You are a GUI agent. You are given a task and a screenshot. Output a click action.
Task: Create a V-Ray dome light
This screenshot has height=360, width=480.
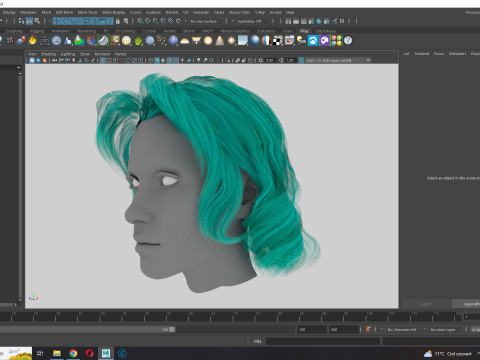click(185, 41)
